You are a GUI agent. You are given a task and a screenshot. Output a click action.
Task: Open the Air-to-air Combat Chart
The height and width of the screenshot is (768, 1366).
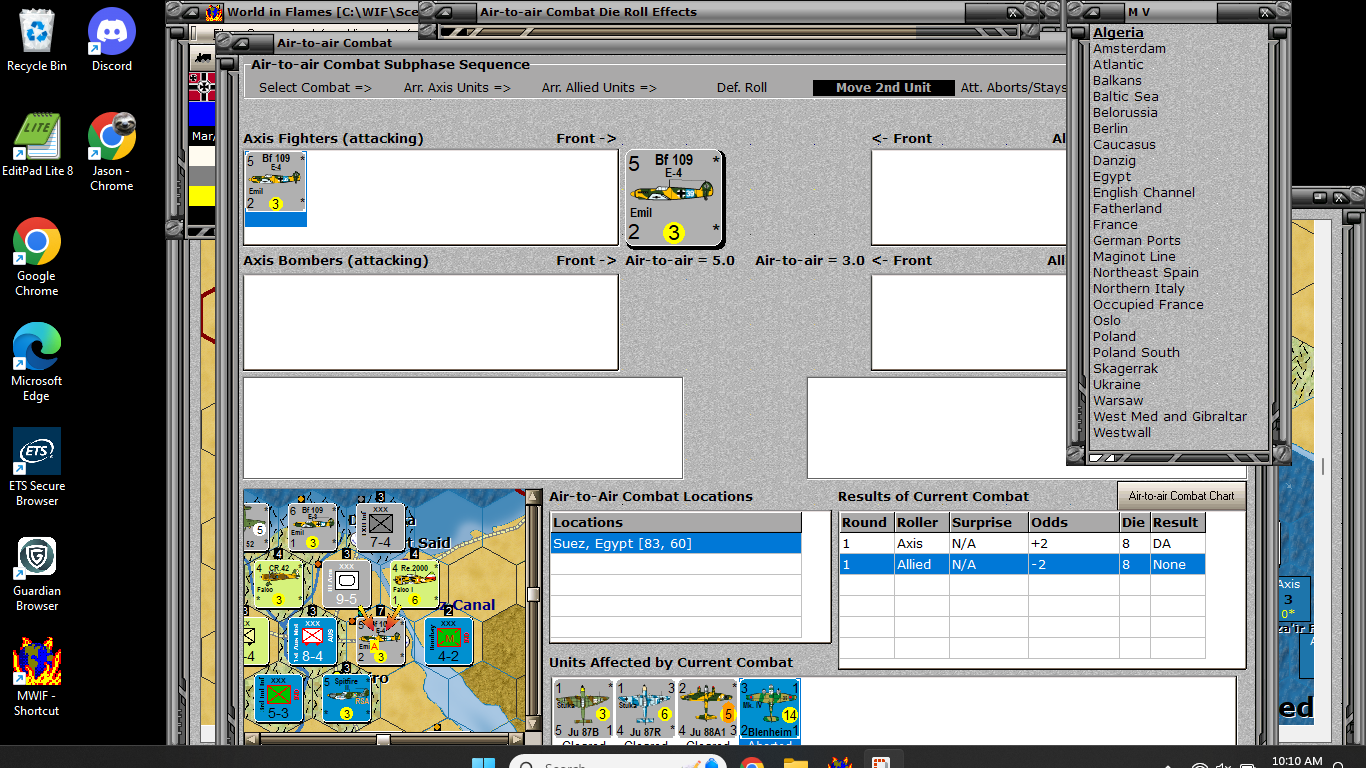tap(1181, 495)
